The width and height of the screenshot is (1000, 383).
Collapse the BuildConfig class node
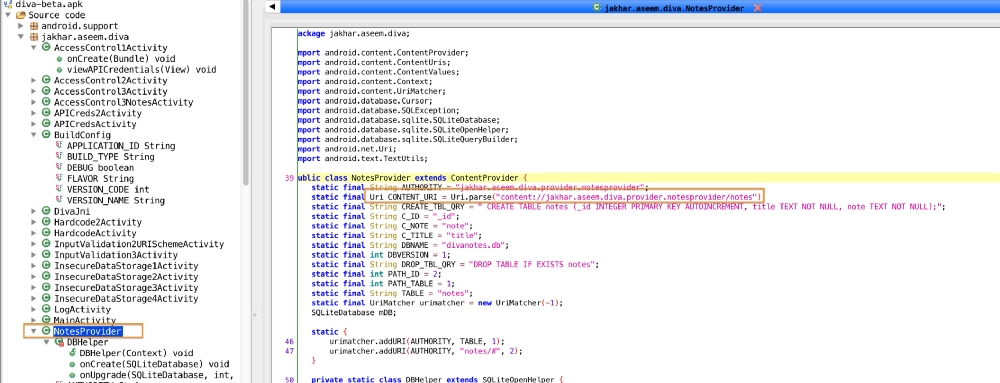click(x=34, y=135)
